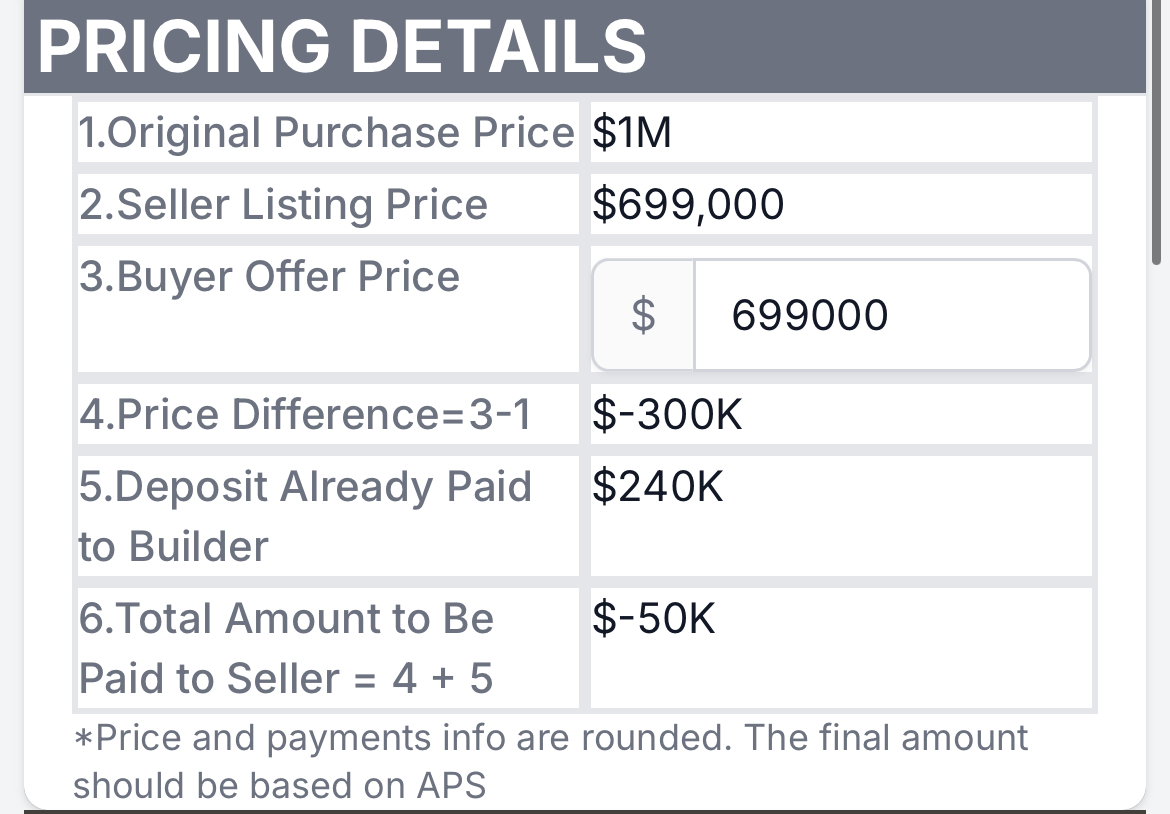This screenshot has width=1170, height=814.
Task: Click the $-50K total amount value
Action: pos(654,619)
